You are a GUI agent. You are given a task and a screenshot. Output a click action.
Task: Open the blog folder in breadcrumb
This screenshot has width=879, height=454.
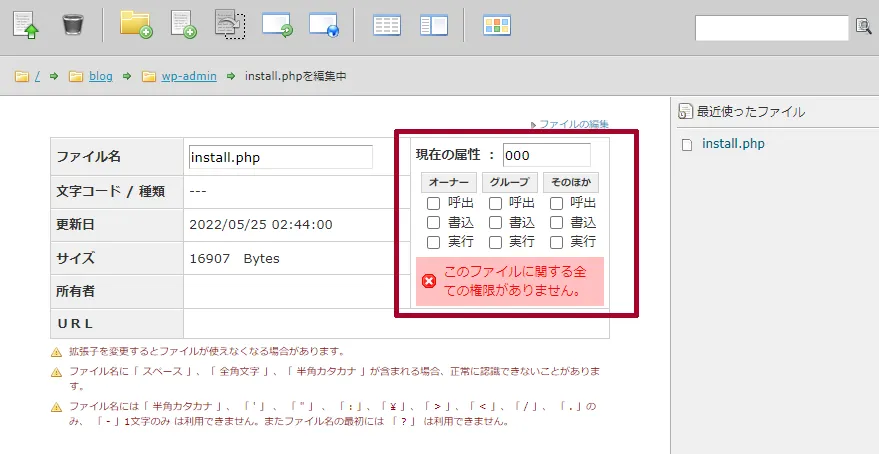(100, 76)
